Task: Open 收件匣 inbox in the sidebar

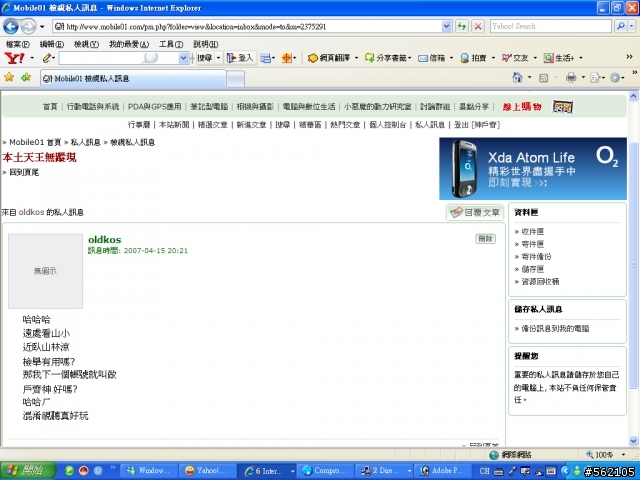Action: click(533, 232)
